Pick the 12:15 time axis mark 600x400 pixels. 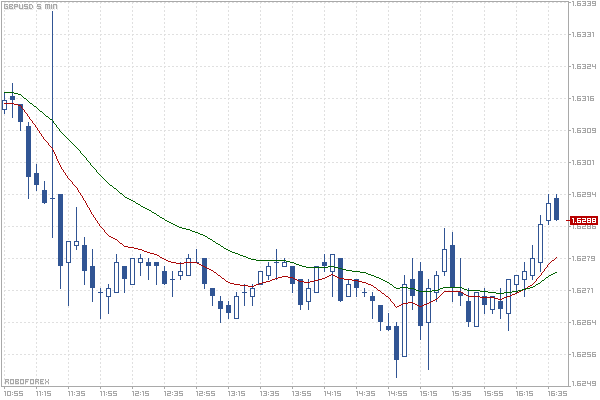pyautogui.click(x=140, y=393)
